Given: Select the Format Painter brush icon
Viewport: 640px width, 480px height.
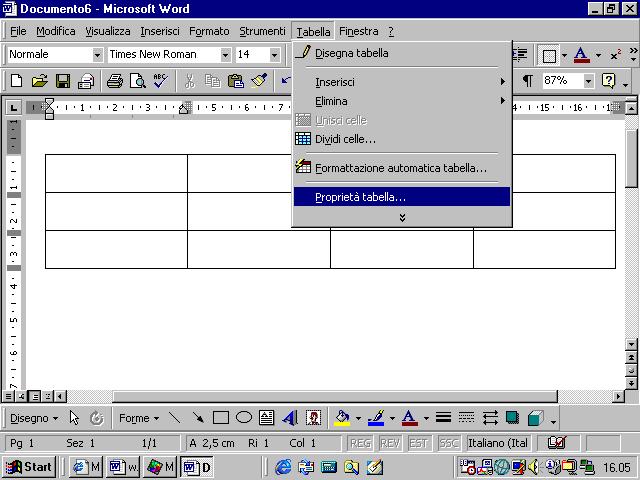Looking at the screenshot, I should pos(259,81).
